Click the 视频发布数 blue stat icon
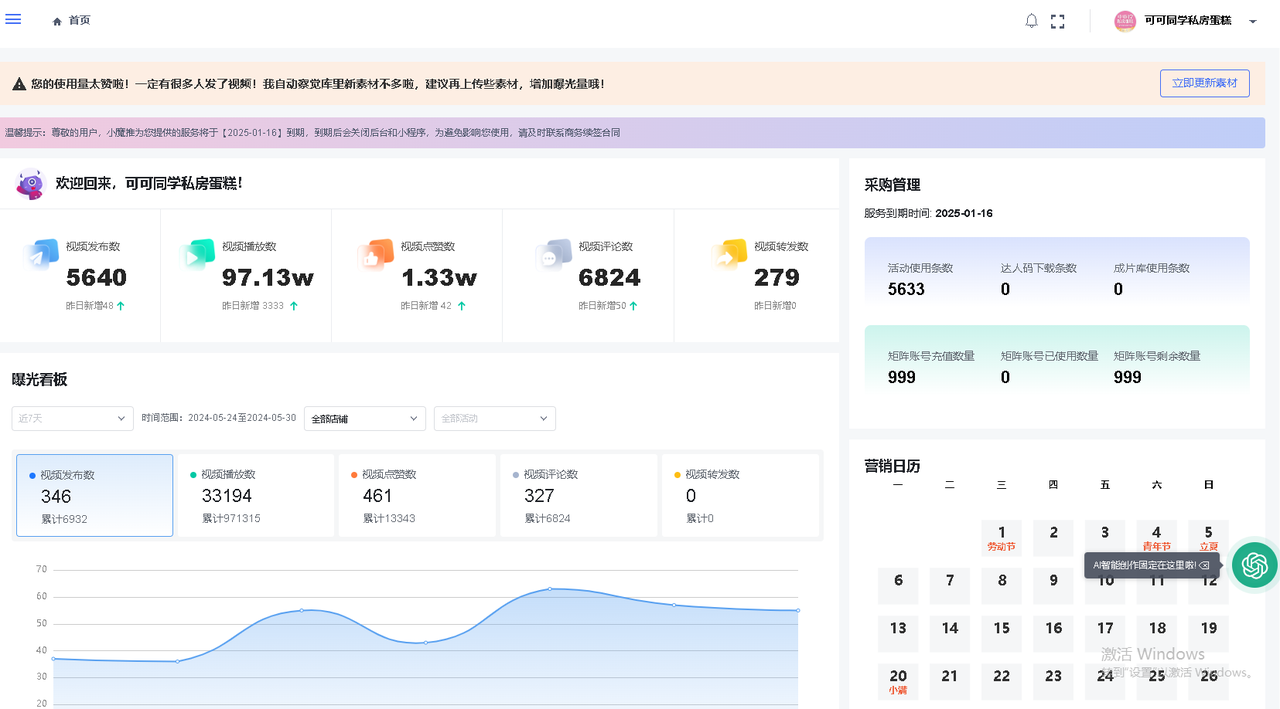The width and height of the screenshot is (1280, 709). coord(42,255)
